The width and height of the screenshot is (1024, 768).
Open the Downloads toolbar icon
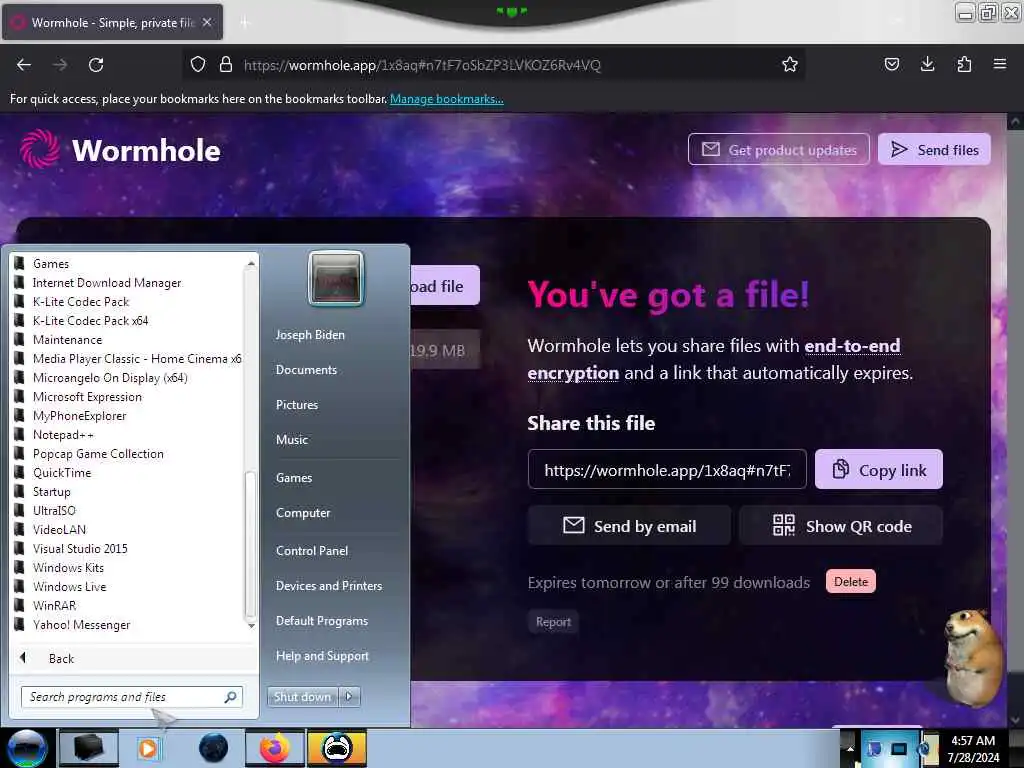pyautogui.click(x=927, y=65)
